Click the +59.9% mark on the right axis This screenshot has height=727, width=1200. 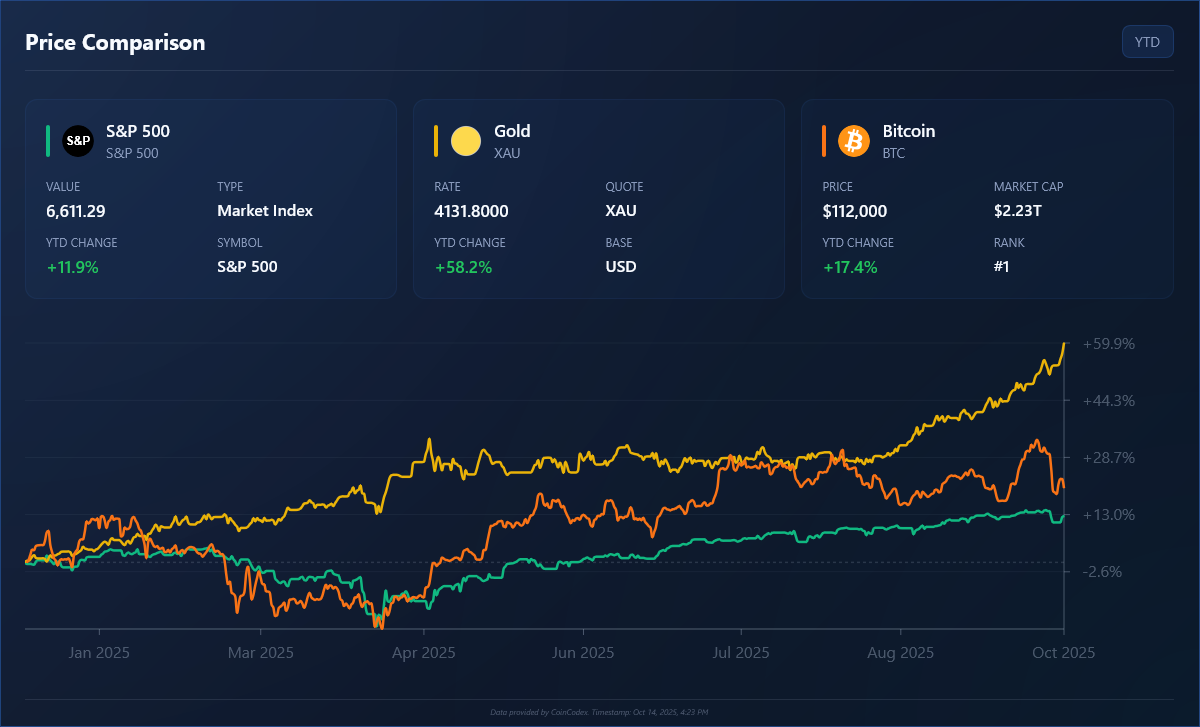(x=1110, y=343)
